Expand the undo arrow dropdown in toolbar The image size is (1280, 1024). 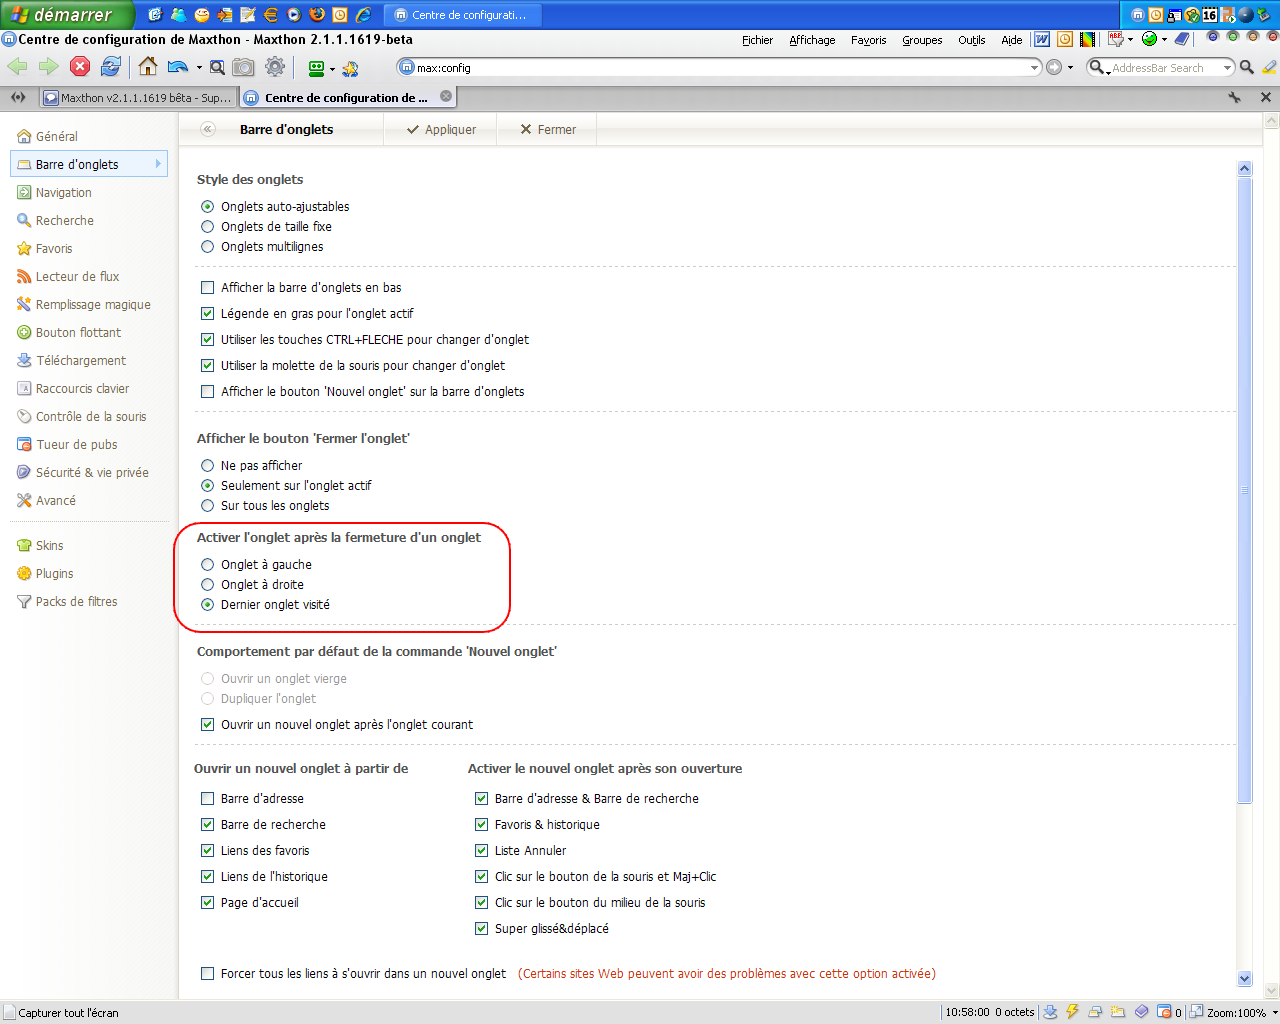[x=199, y=68]
